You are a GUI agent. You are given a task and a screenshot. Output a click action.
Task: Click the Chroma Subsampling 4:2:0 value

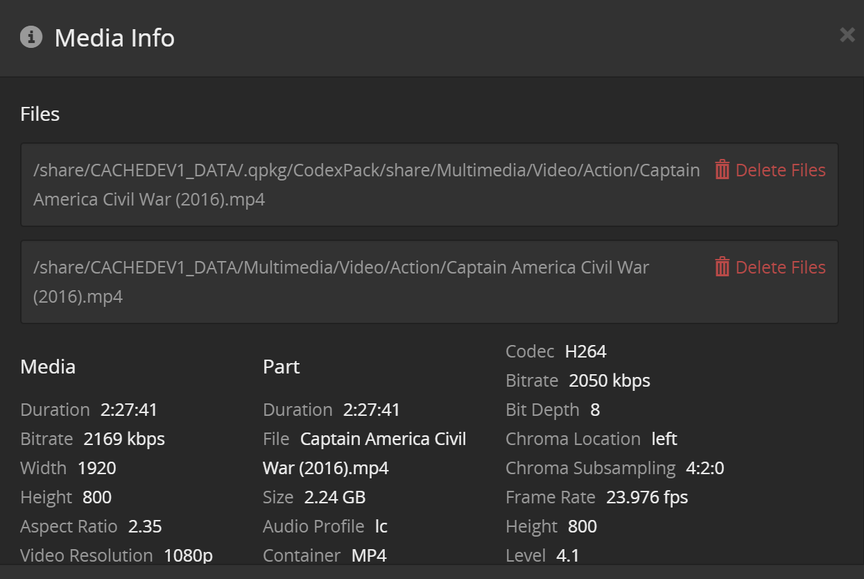point(705,468)
